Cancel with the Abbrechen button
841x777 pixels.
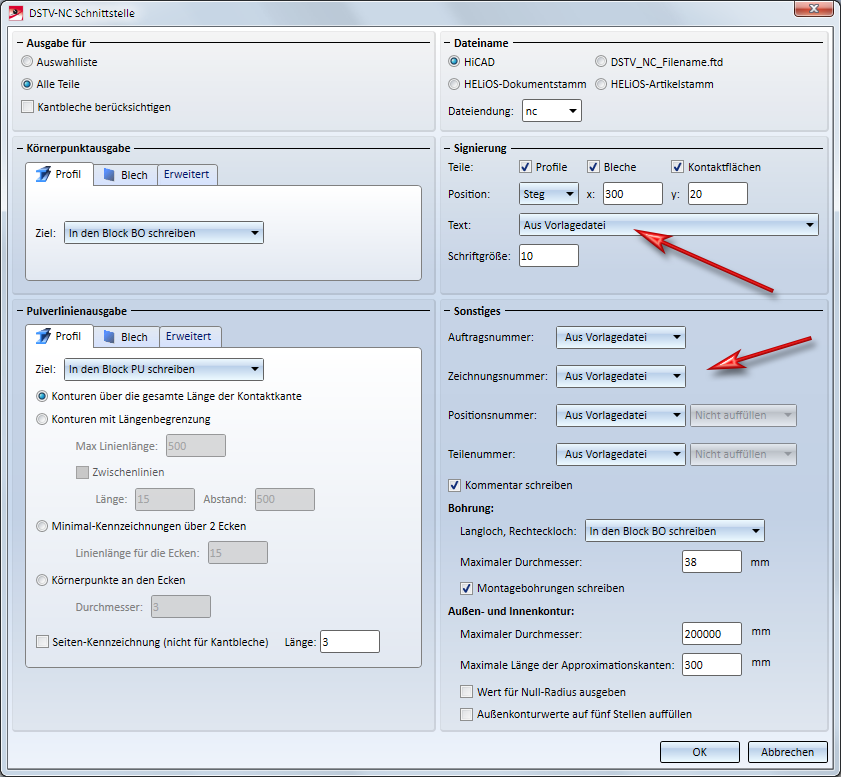[787, 752]
